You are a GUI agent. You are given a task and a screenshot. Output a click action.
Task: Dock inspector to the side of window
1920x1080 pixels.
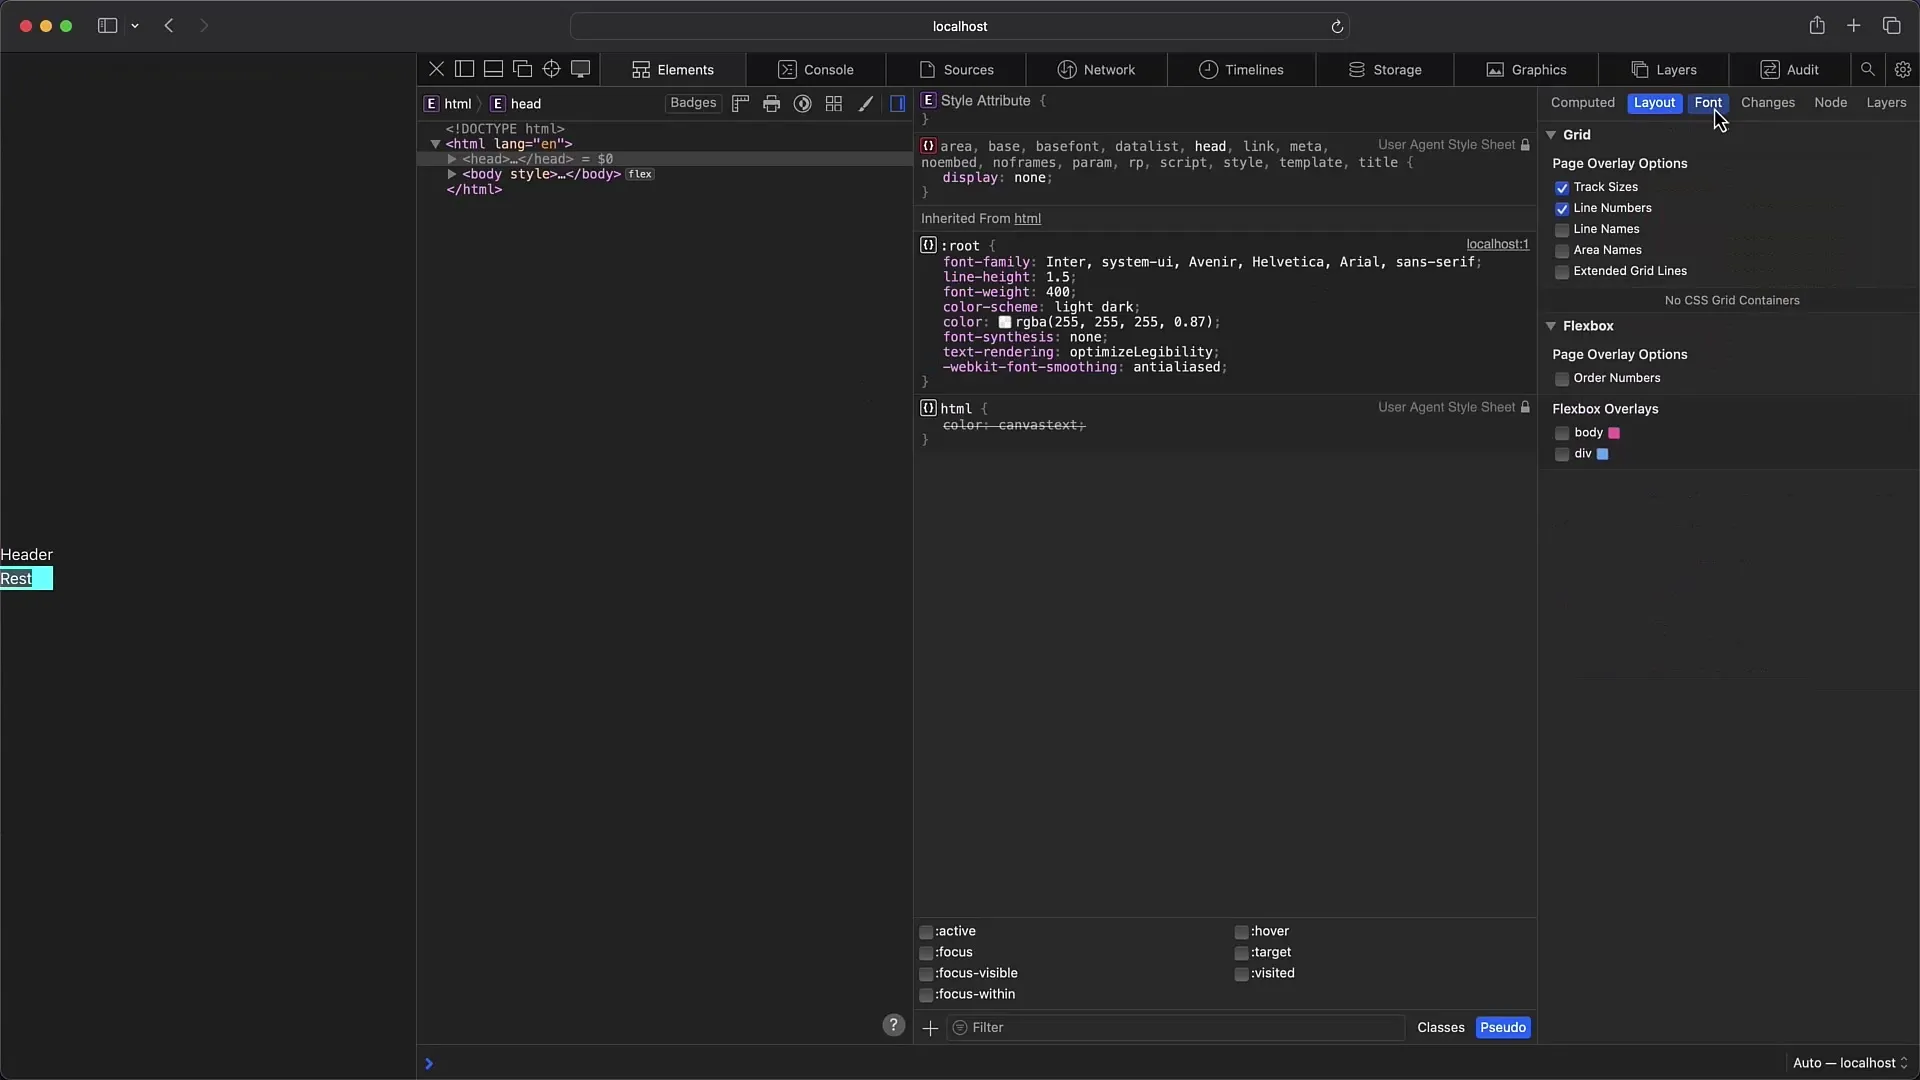[465, 69]
